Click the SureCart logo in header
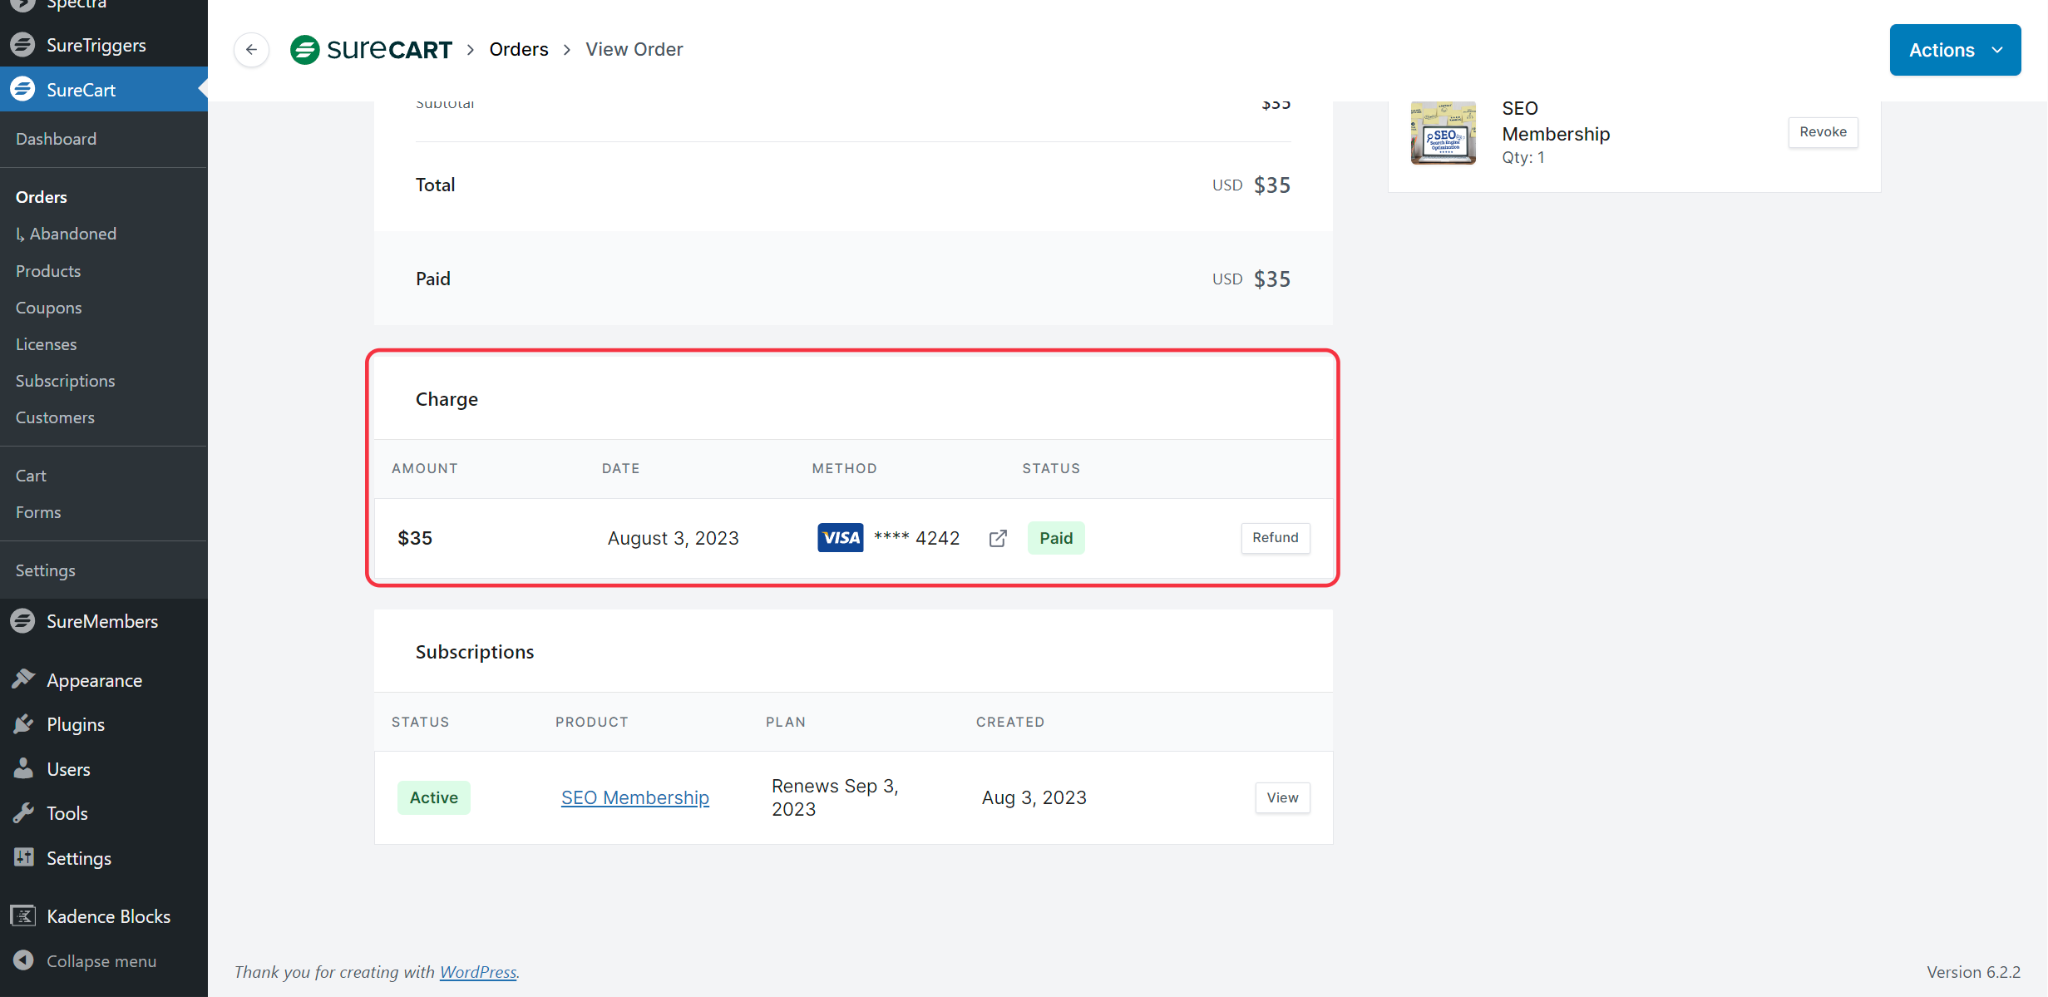The image size is (2048, 997). 371,50
